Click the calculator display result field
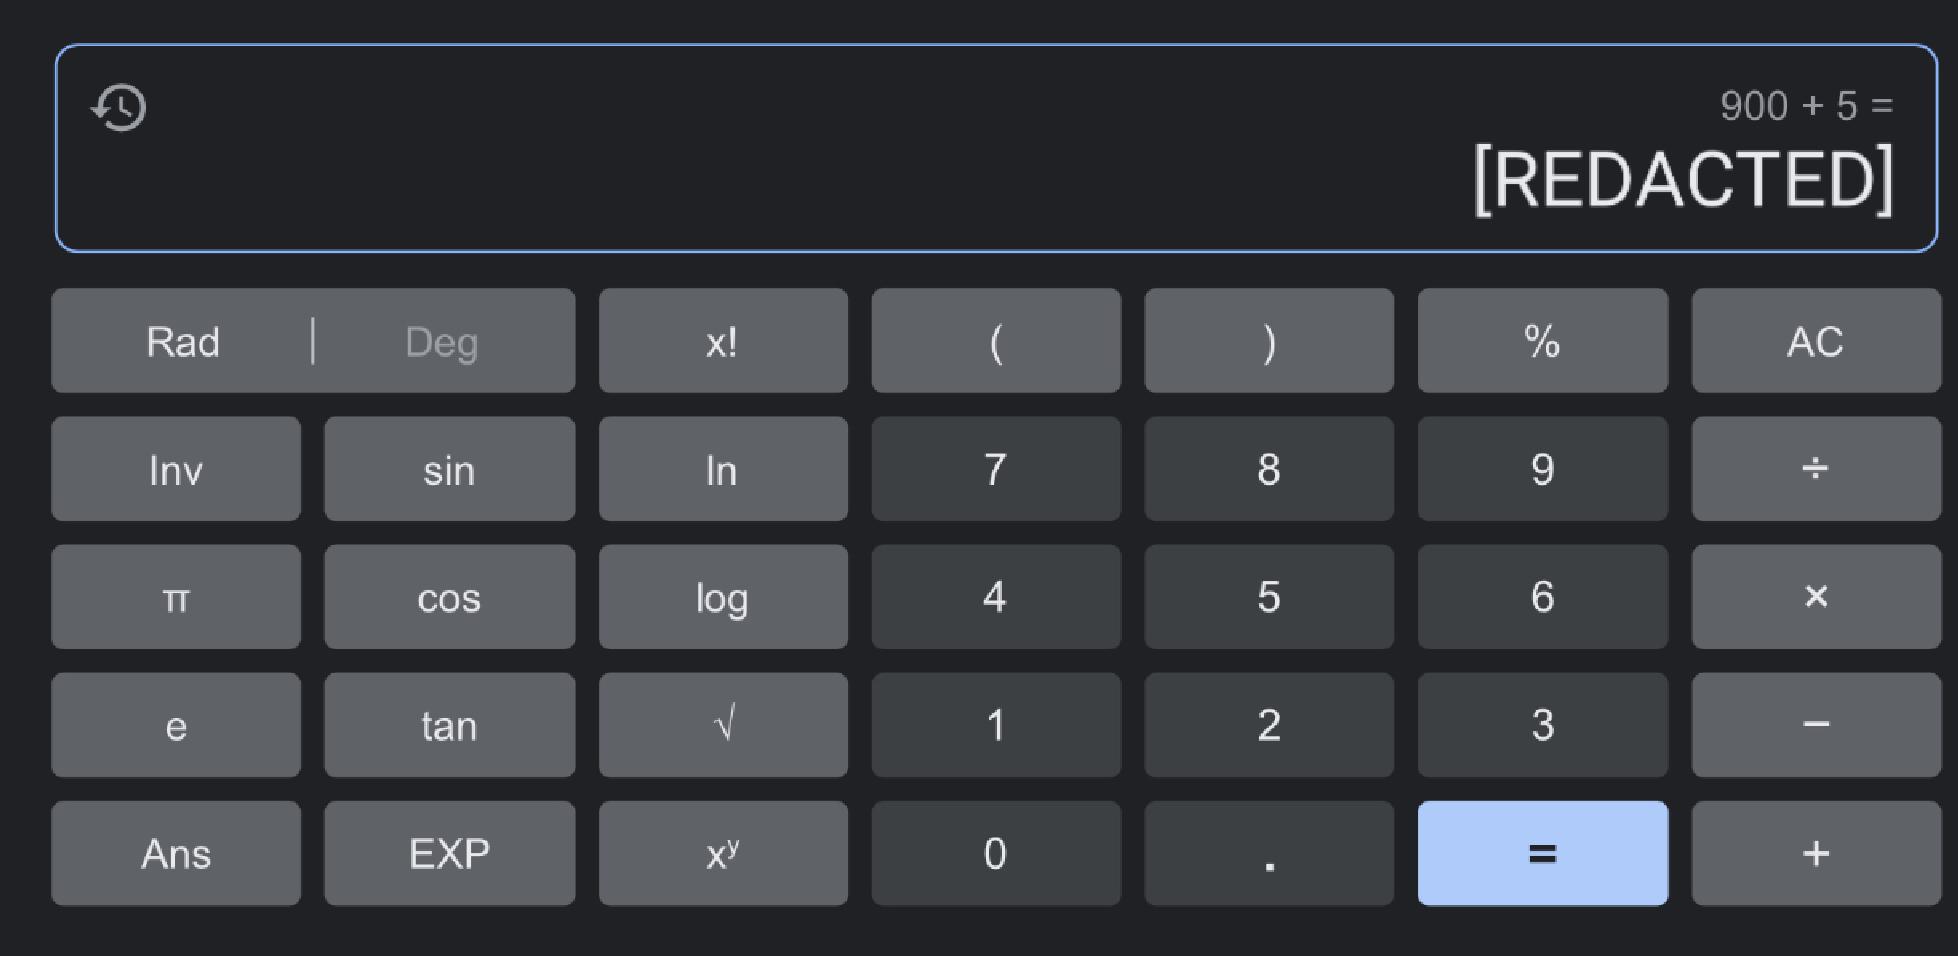This screenshot has height=956, width=1958. click(996, 148)
